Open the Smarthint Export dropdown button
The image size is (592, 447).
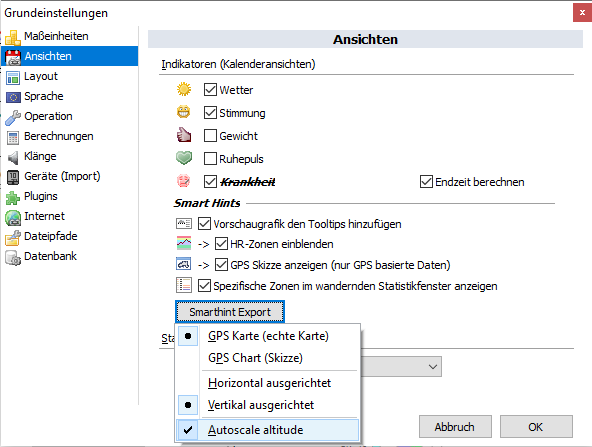pos(230,312)
